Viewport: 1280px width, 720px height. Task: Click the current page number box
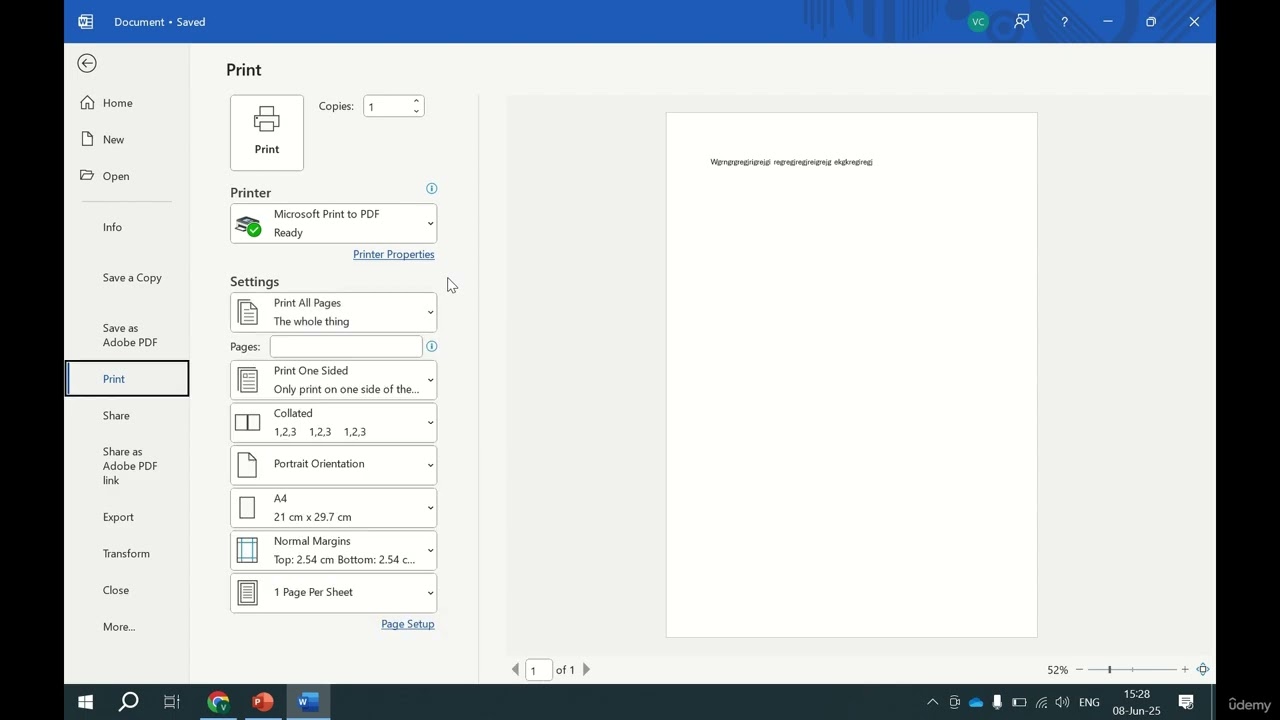(x=538, y=670)
